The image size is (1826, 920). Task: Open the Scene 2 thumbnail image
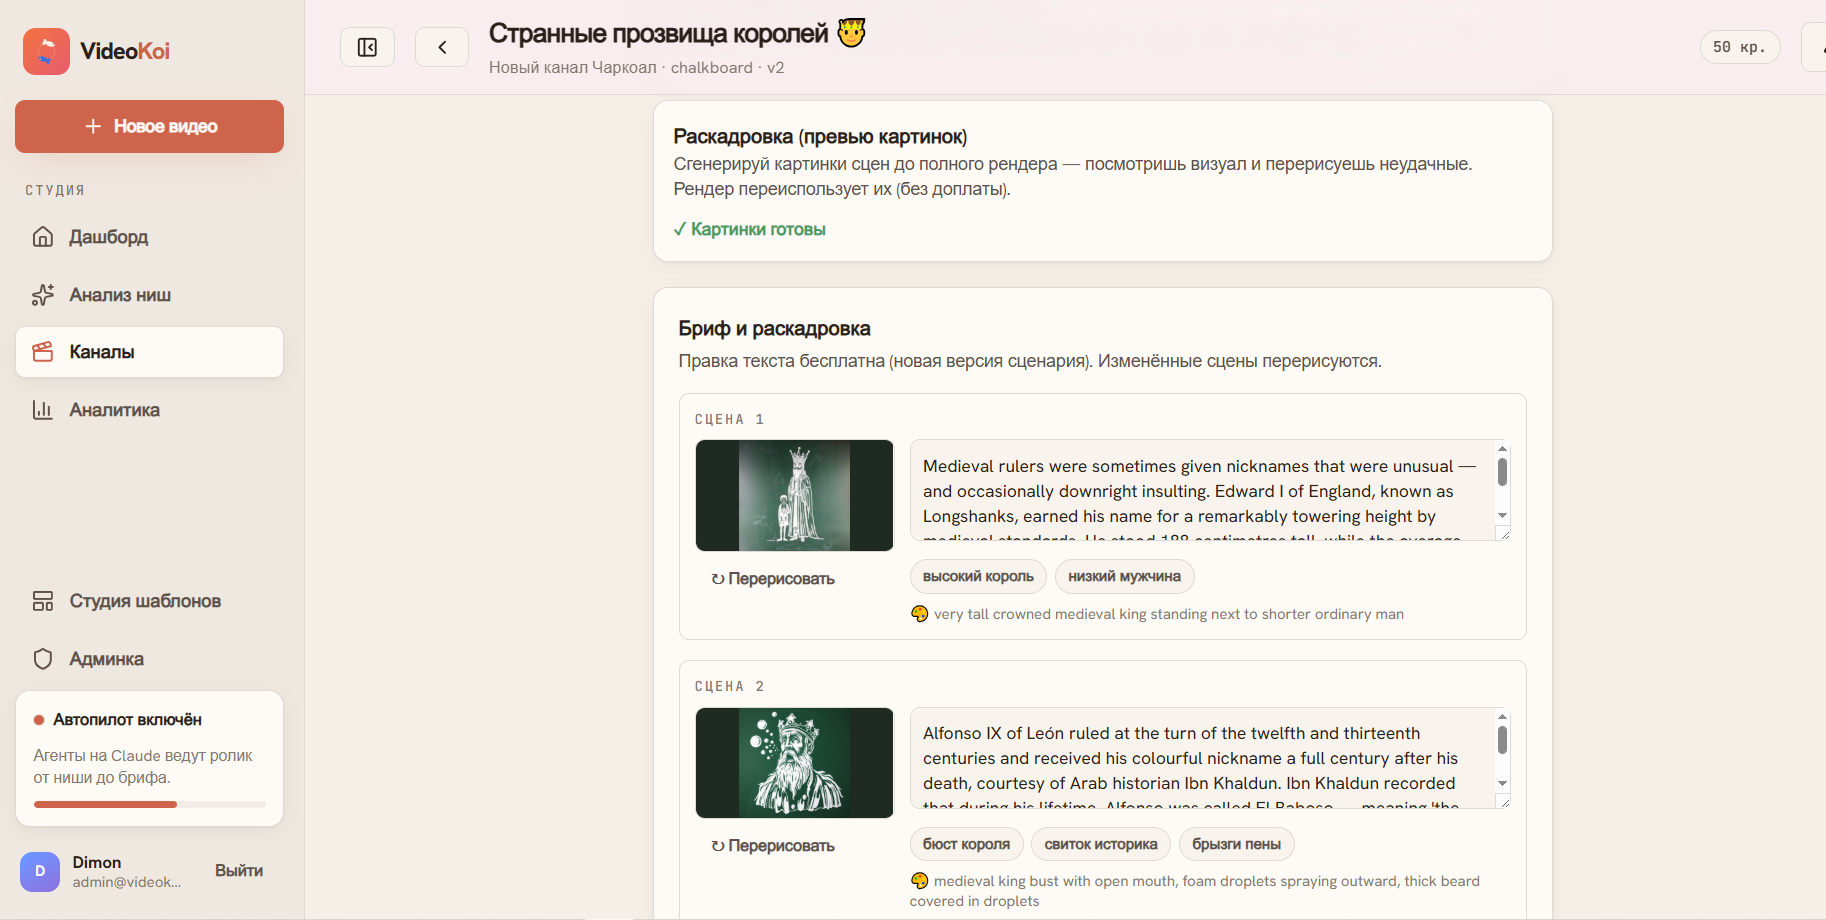794,763
